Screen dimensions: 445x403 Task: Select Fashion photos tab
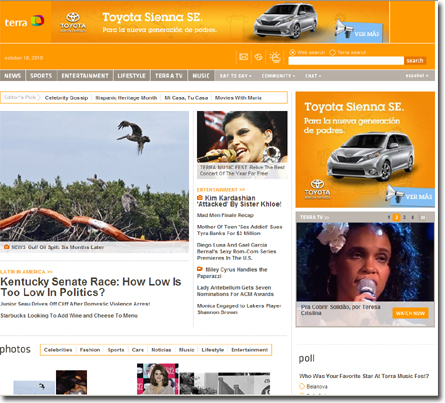pyautogui.click(x=90, y=350)
